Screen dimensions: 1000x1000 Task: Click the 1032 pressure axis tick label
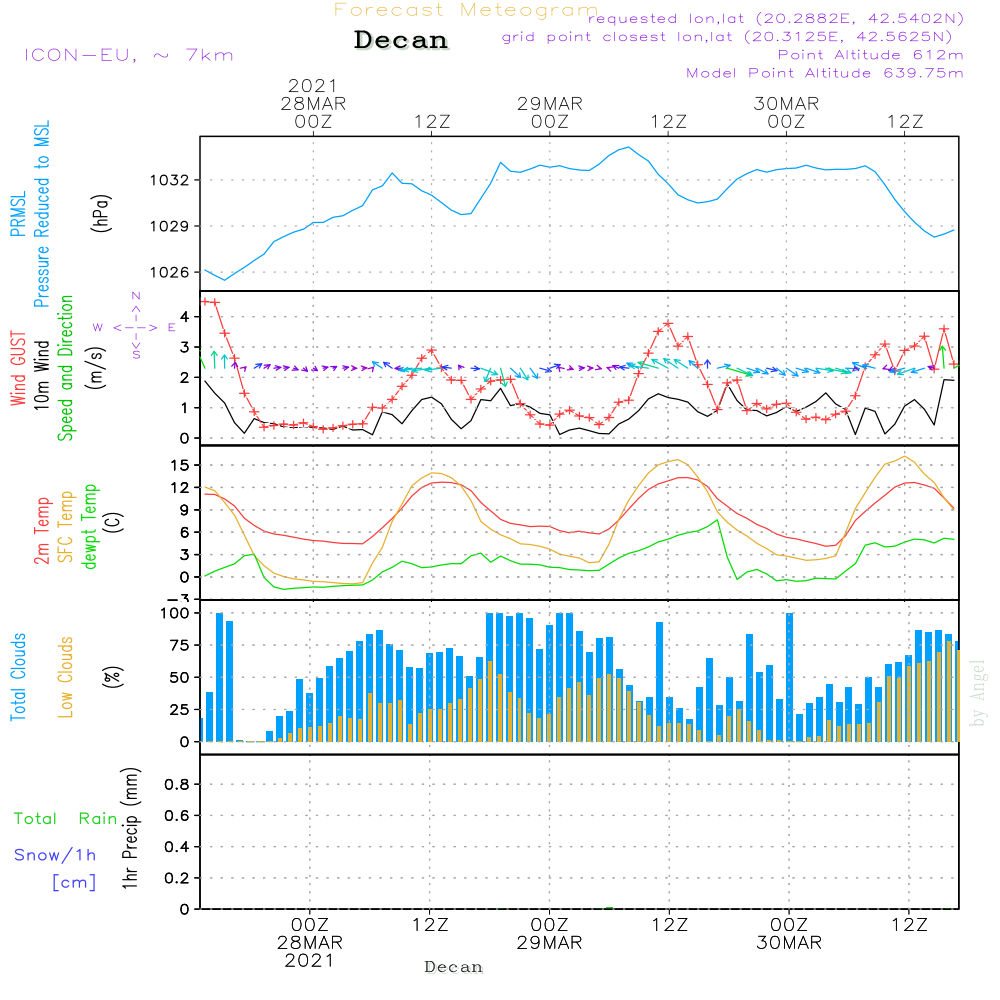(168, 180)
